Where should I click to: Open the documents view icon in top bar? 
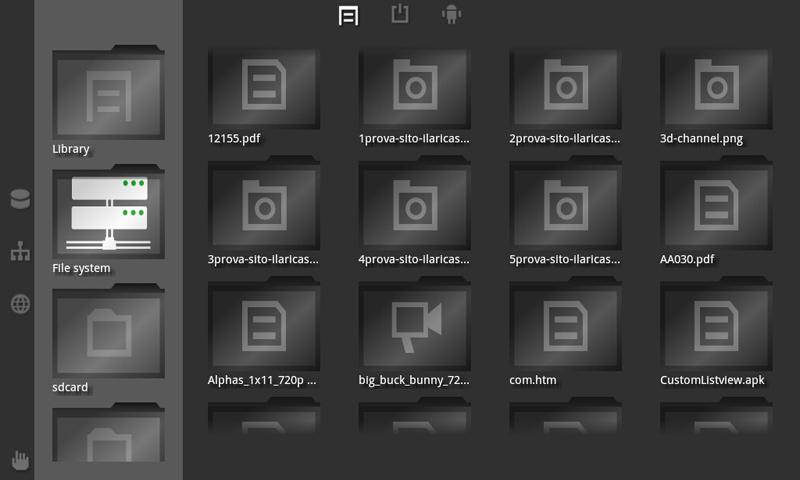(x=348, y=16)
